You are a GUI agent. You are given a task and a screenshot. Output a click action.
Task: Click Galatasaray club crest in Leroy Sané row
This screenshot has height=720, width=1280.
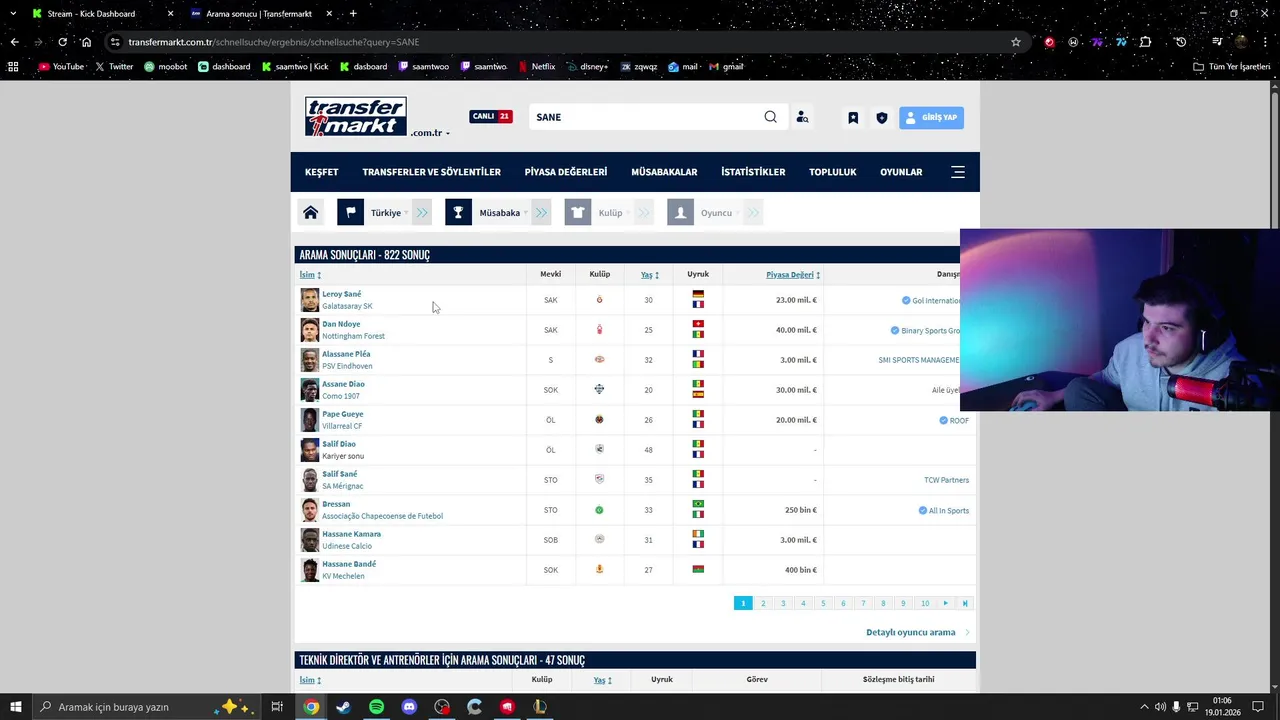[599, 300]
